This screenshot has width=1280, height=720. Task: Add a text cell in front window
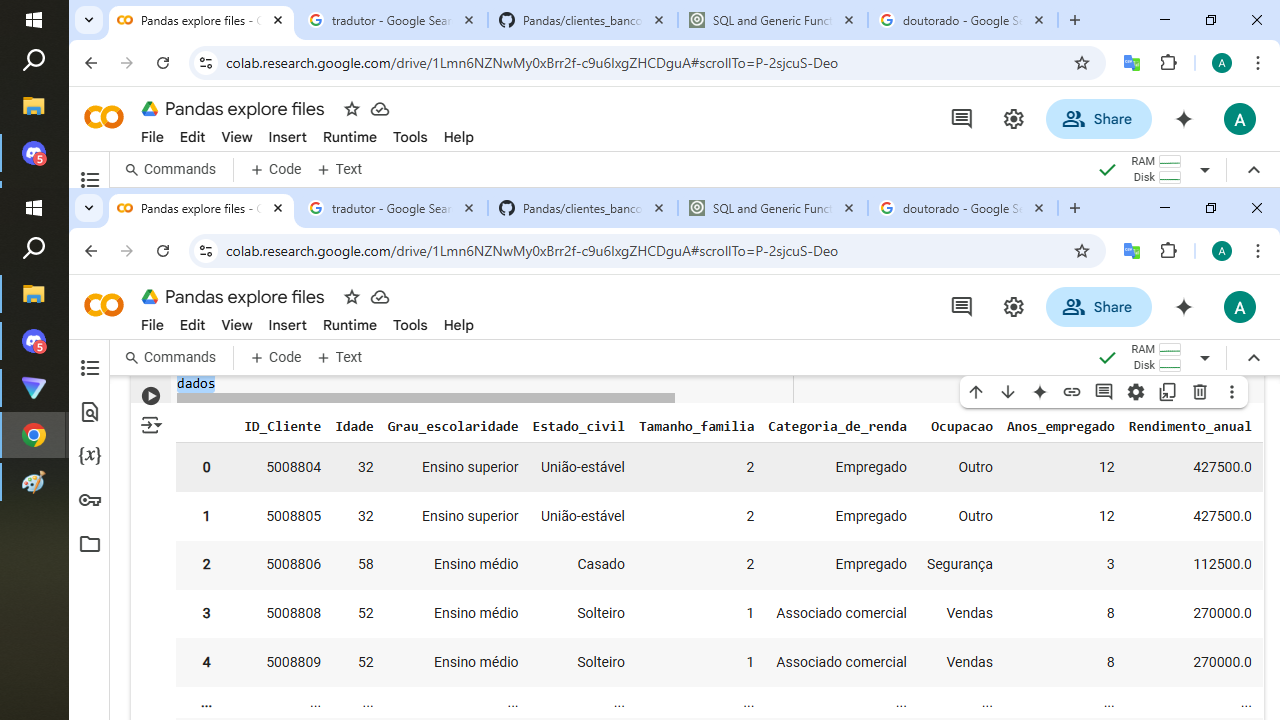[340, 357]
